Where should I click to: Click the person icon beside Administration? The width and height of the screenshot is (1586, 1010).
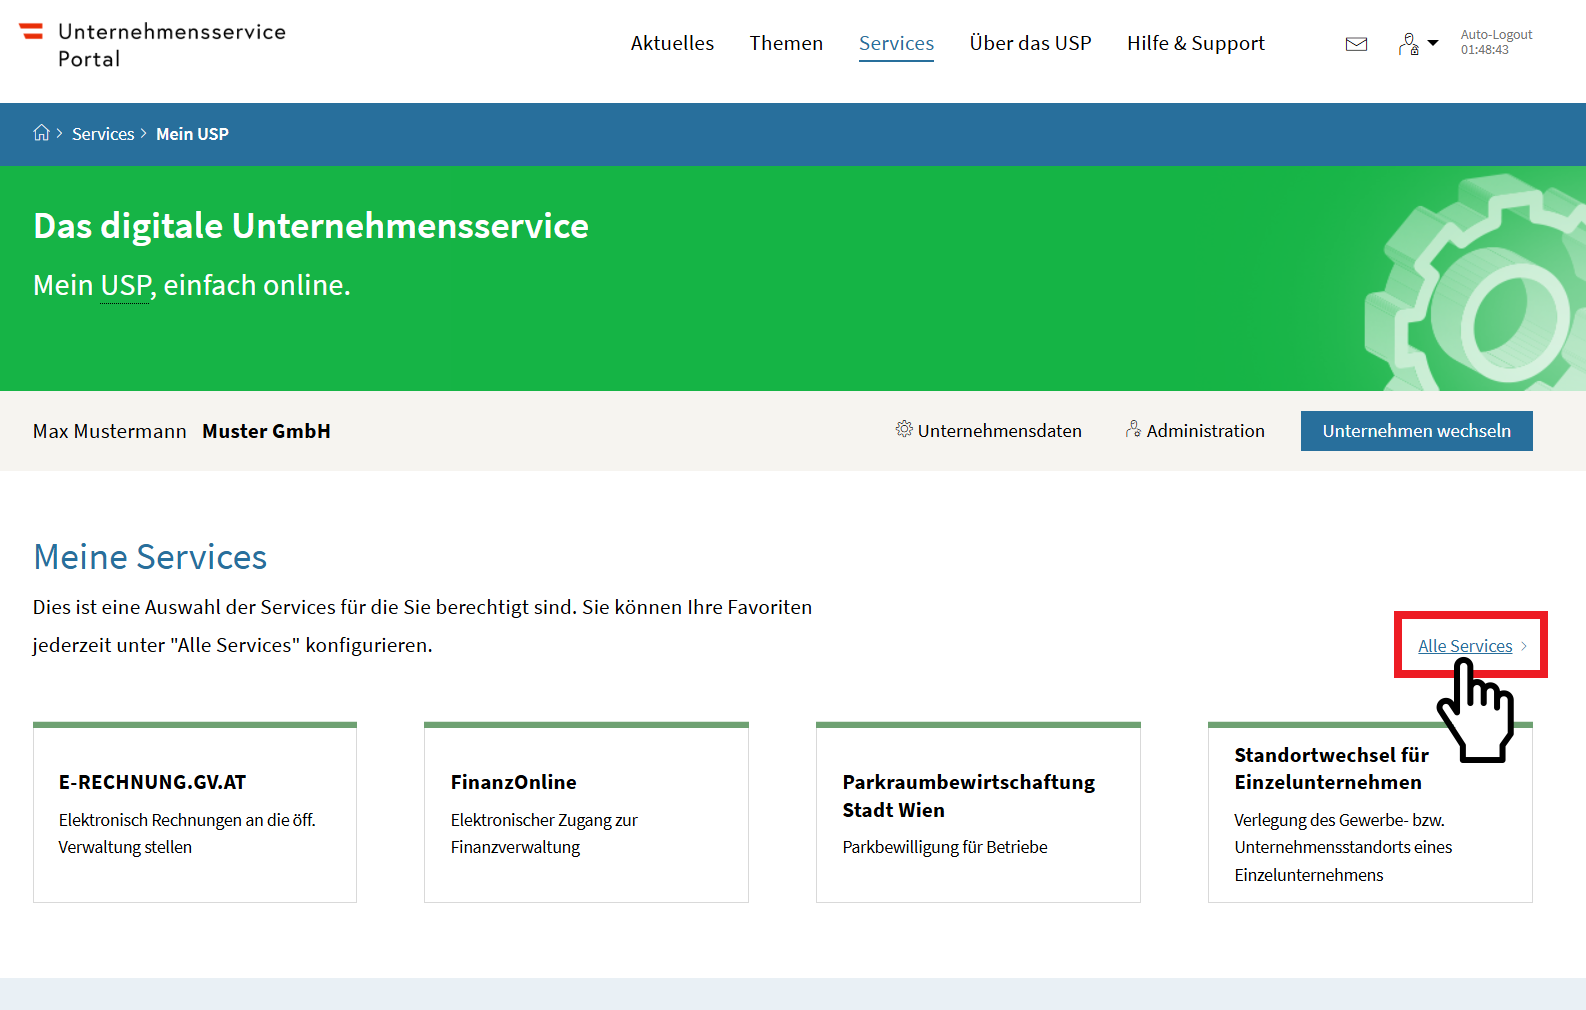click(1133, 429)
